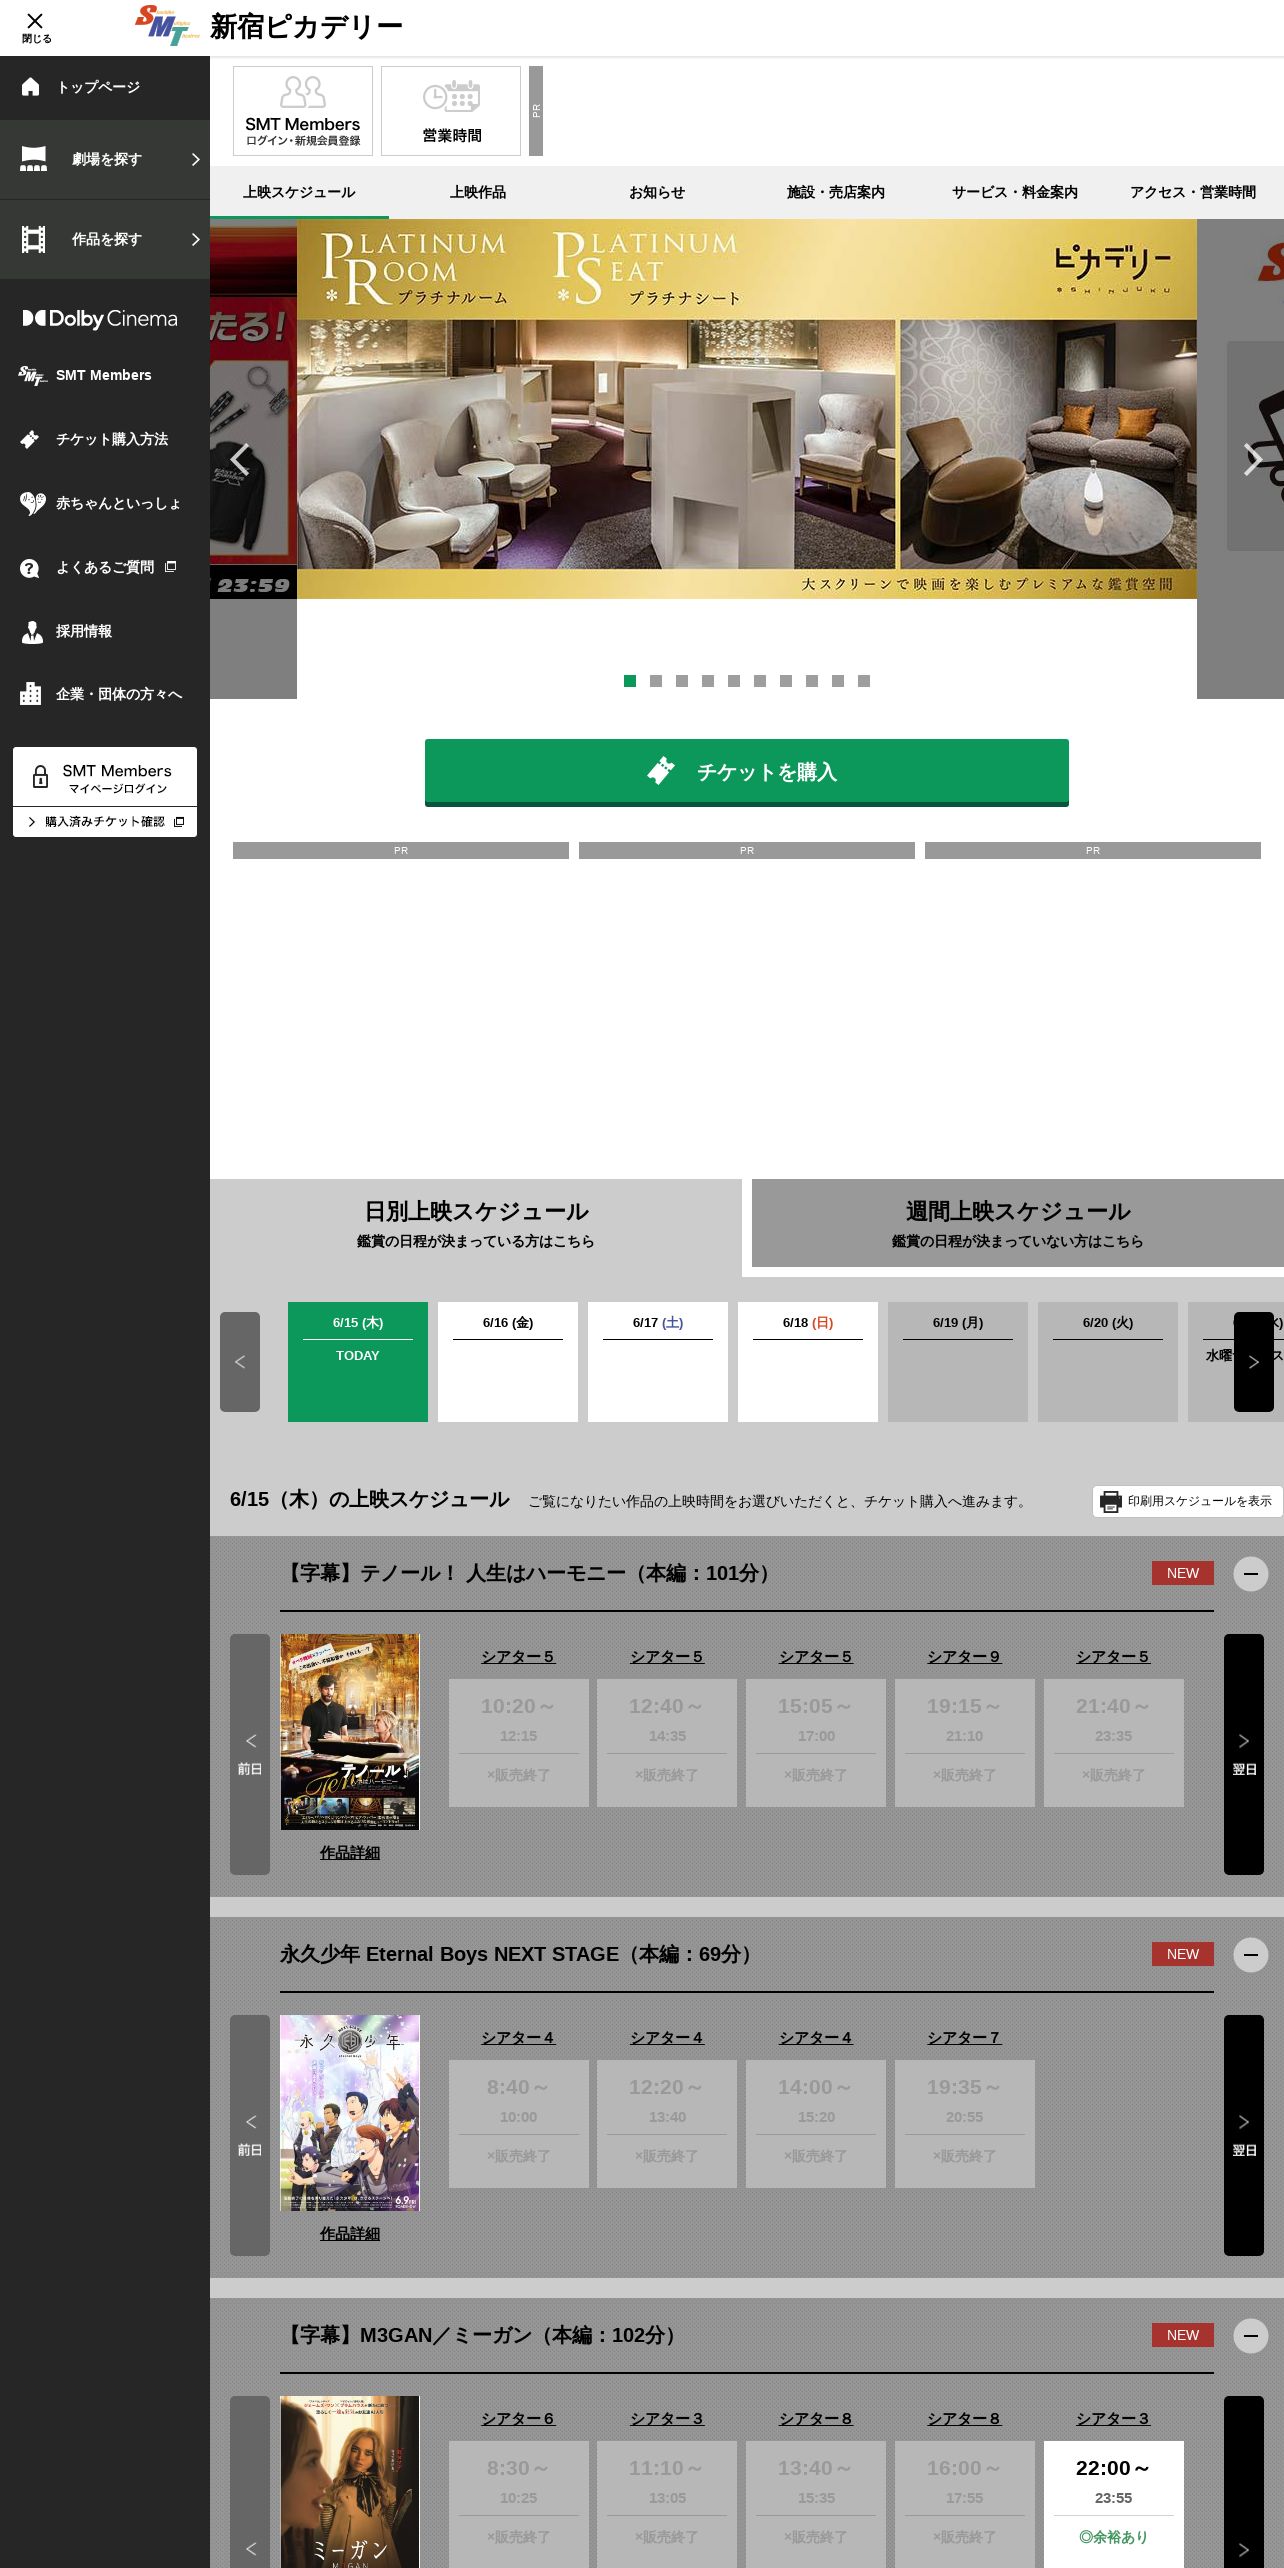Viewport: 1284px width, 2568px height.
Task: Close the side menu with X icon
Action: point(35,26)
